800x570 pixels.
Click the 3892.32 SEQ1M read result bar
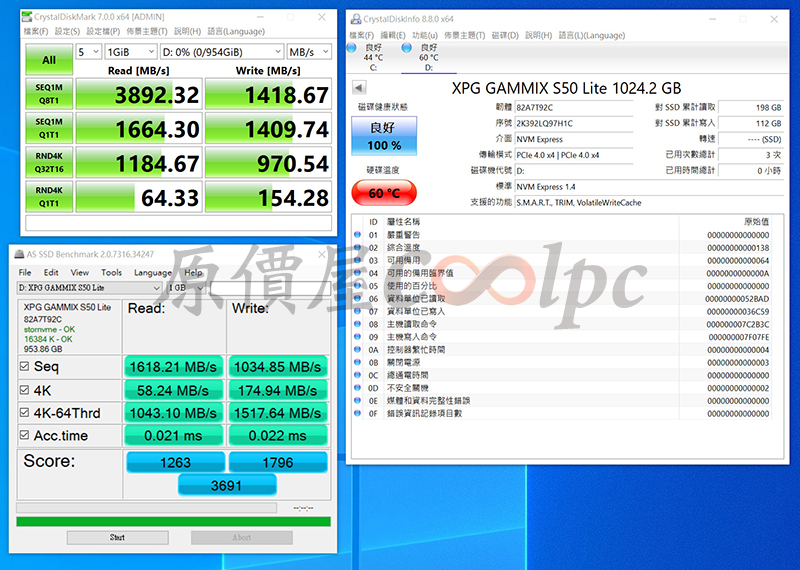coord(139,94)
